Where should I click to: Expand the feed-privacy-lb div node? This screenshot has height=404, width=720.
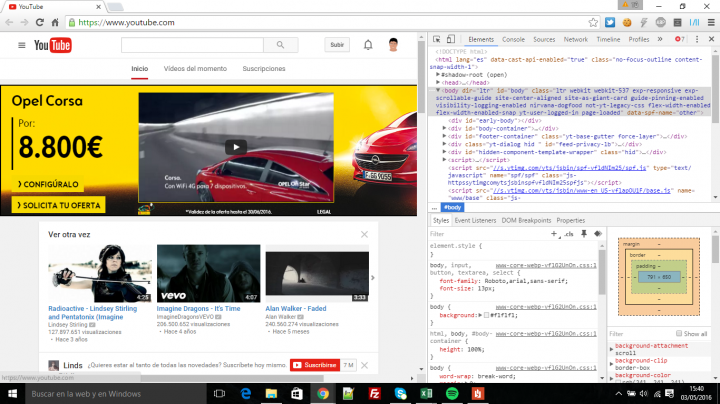coord(444,144)
